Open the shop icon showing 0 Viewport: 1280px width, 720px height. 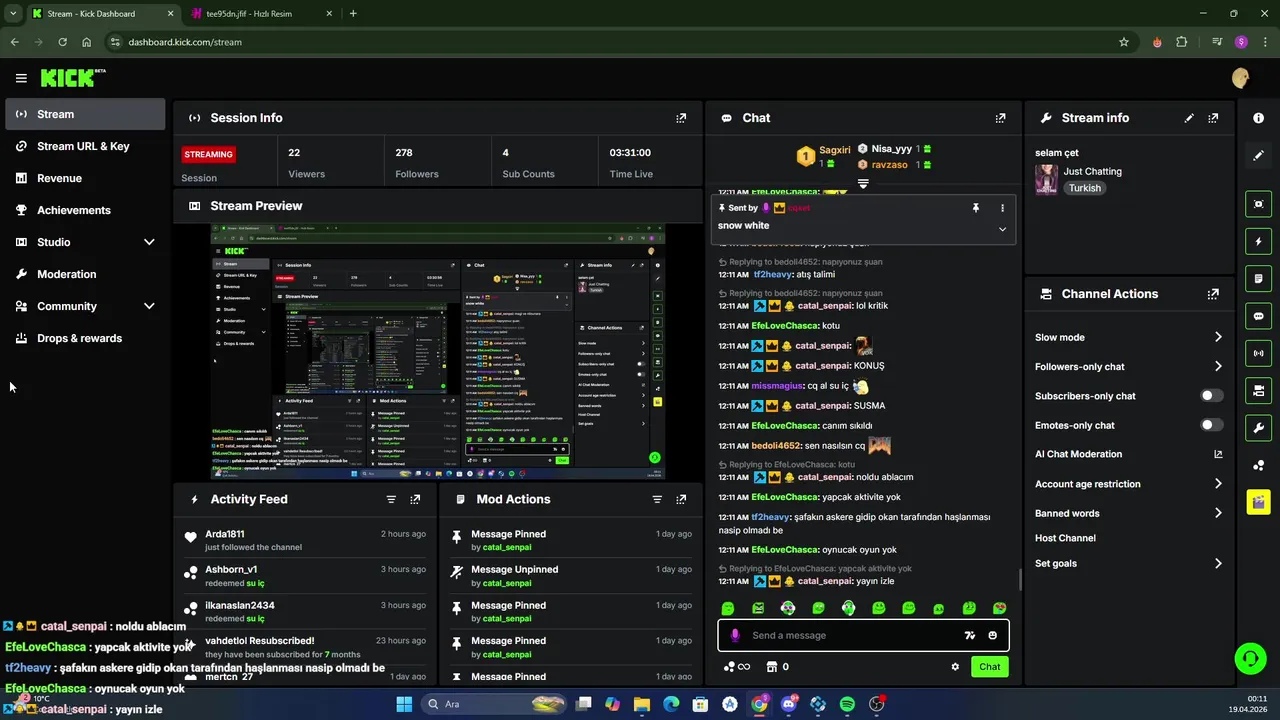(x=778, y=667)
